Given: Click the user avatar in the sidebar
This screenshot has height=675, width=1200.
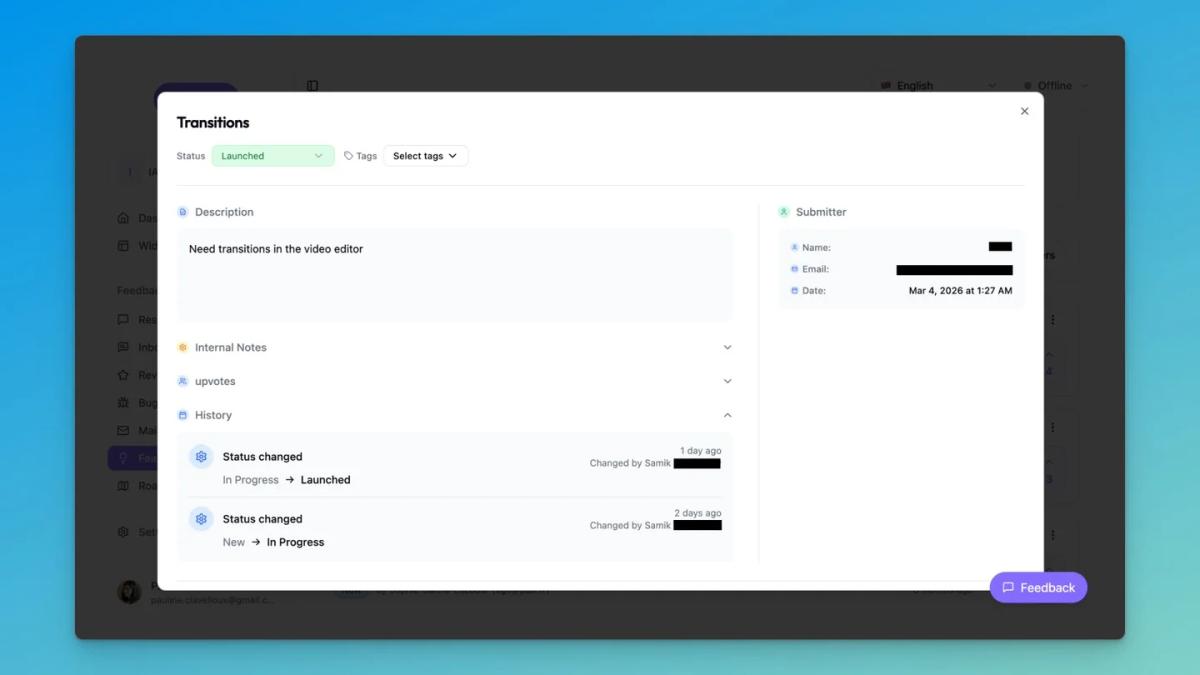Looking at the screenshot, I should (x=130, y=592).
